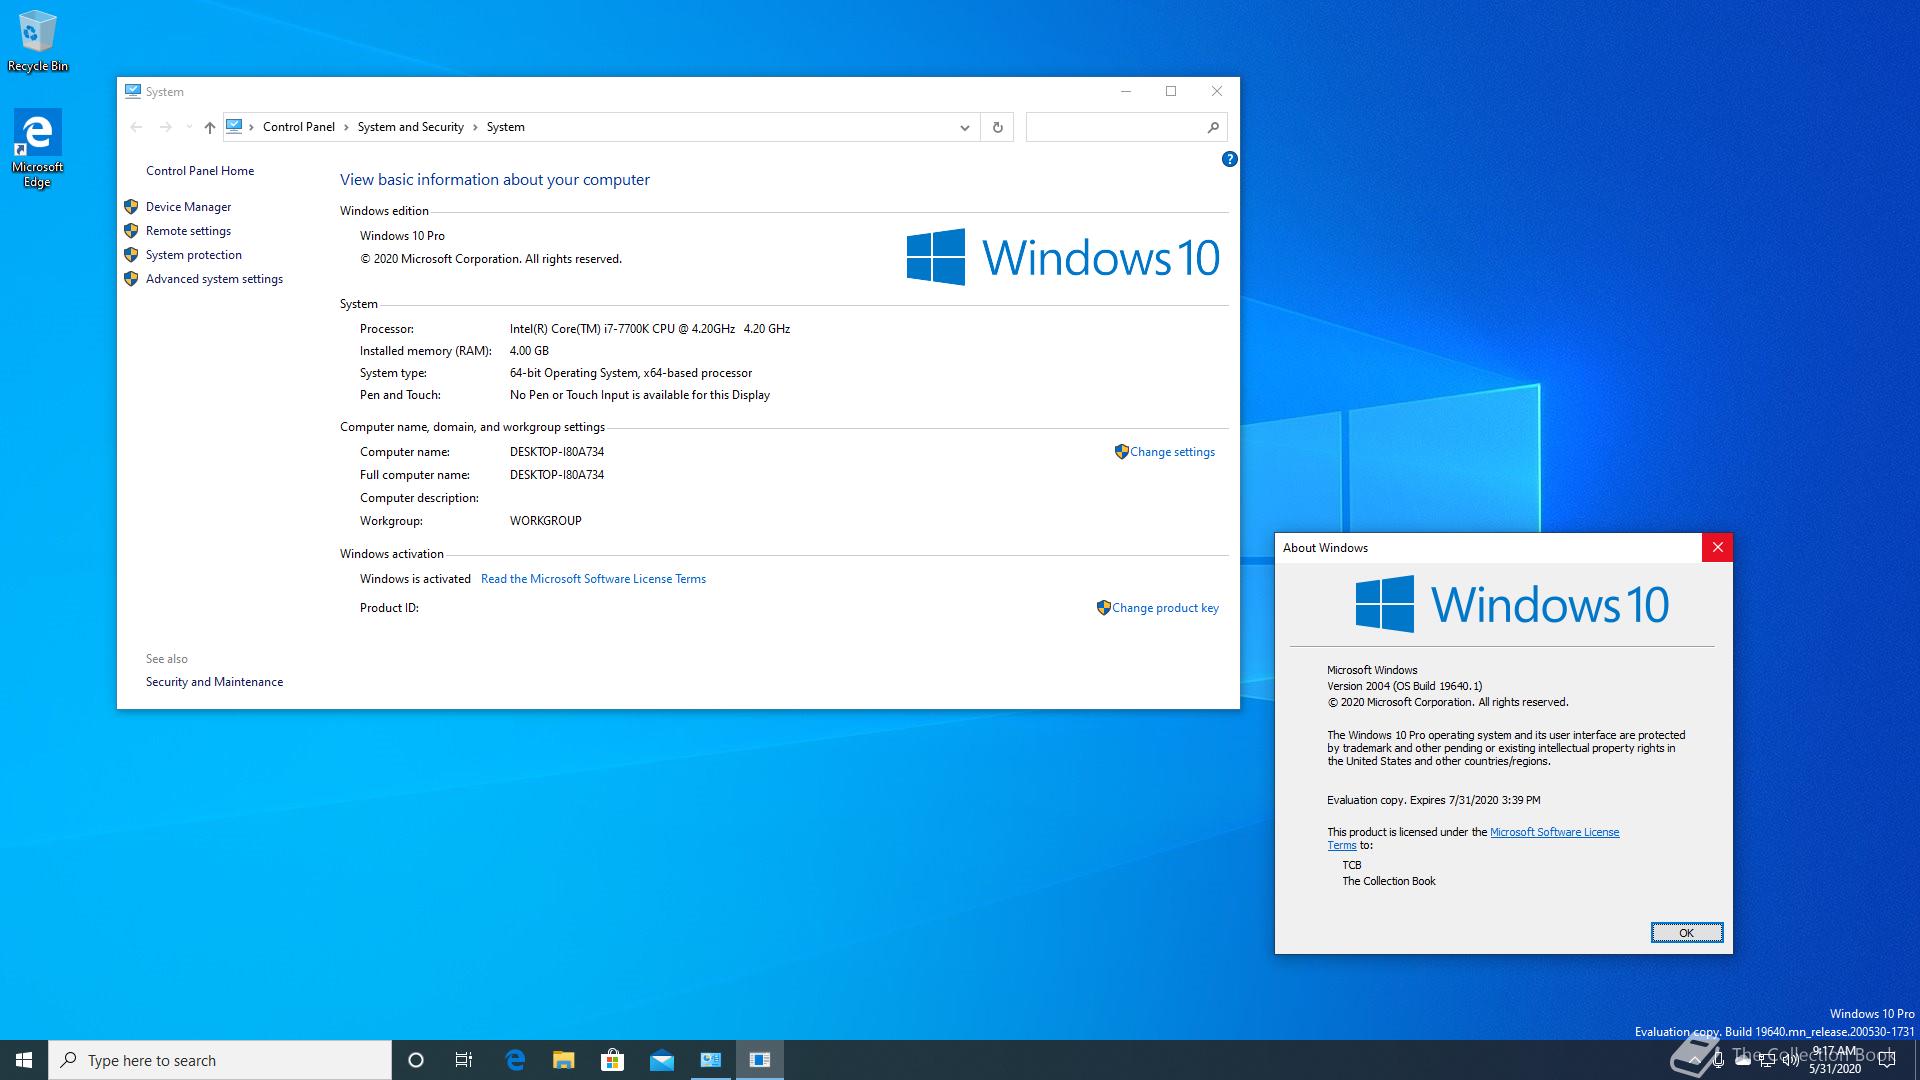
Task: Click System and Security breadcrumb
Action: point(410,127)
